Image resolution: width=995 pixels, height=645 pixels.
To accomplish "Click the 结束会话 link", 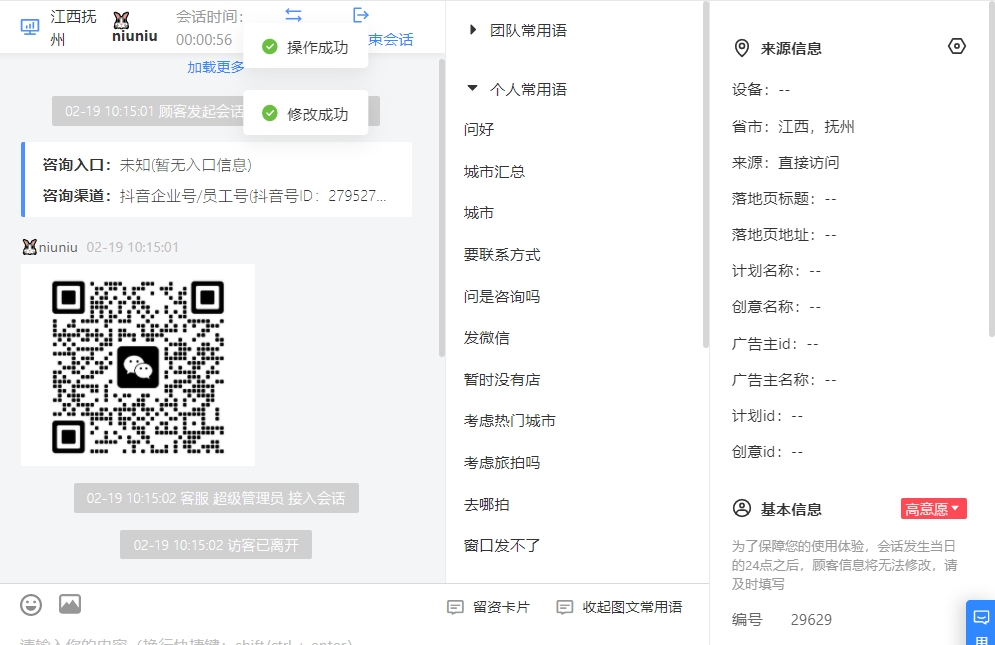I will pos(391,39).
